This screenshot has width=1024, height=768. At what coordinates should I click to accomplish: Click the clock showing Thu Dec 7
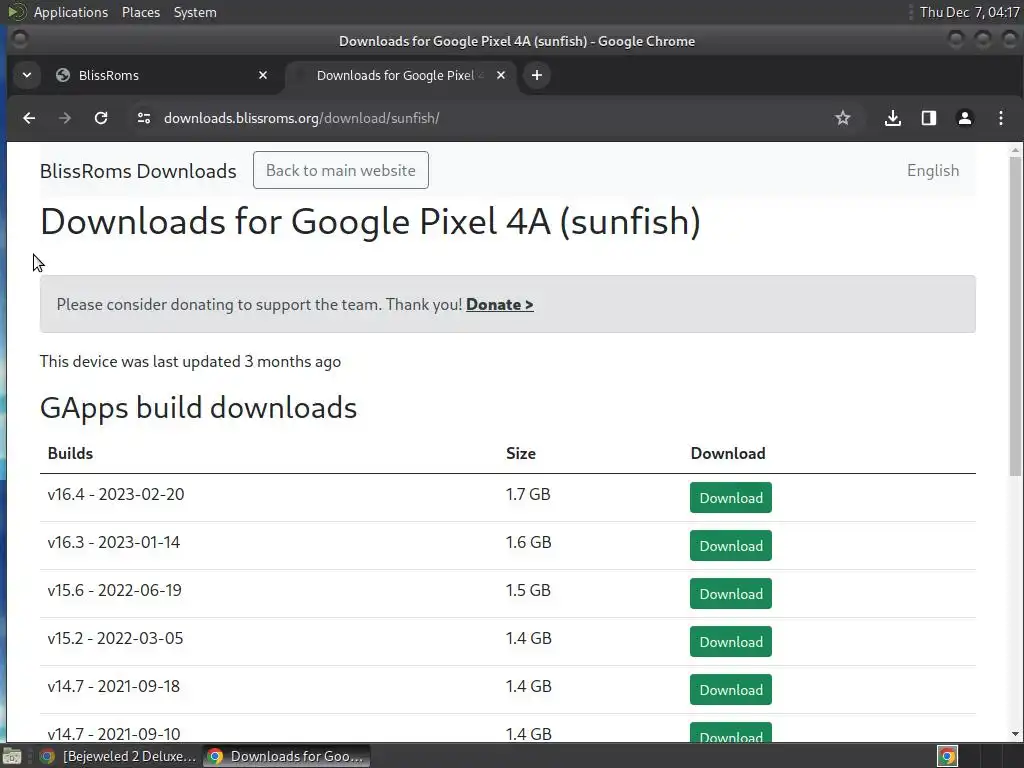[x=969, y=12]
